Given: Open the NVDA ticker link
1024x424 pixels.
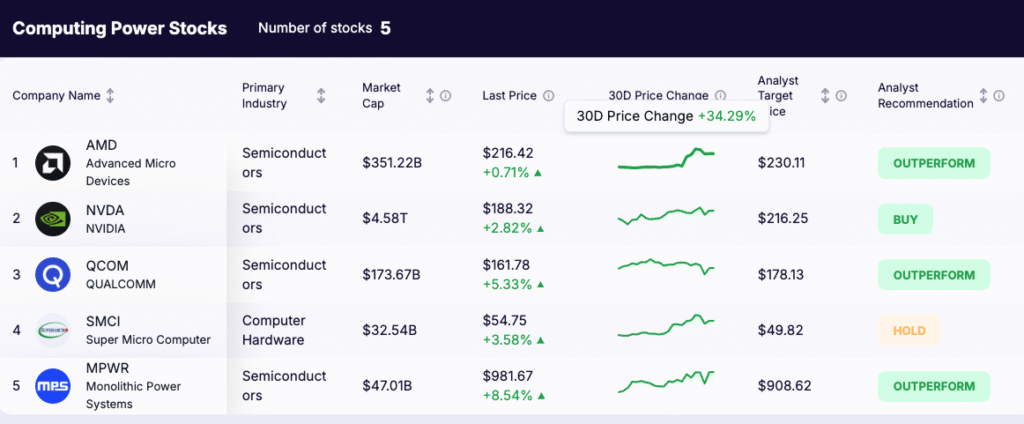Looking at the screenshot, I should click(104, 210).
